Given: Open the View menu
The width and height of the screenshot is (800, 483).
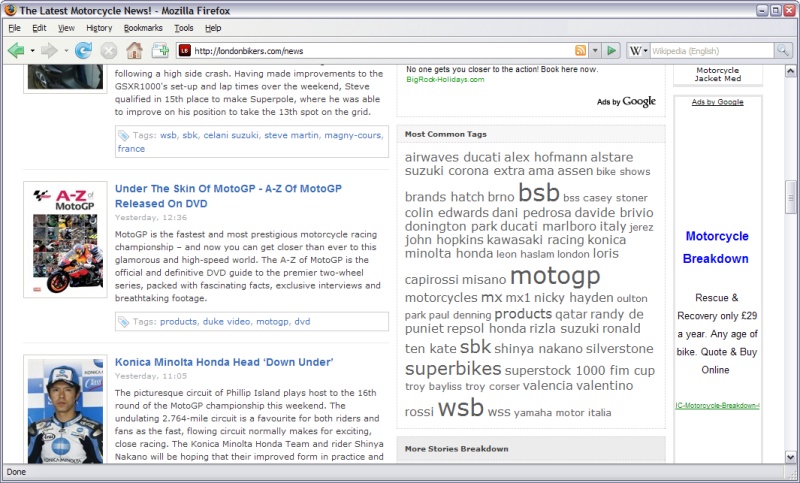Looking at the screenshot, I should click(x=66, y=28).
